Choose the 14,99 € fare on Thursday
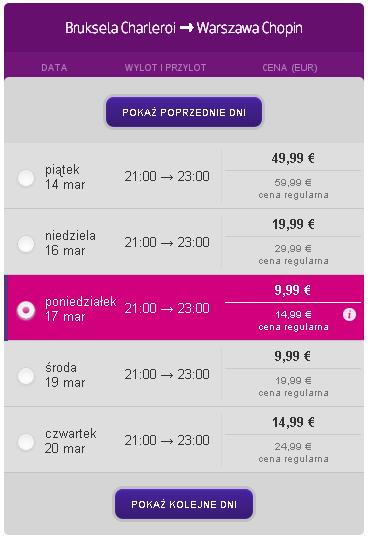 pos(293,422)
